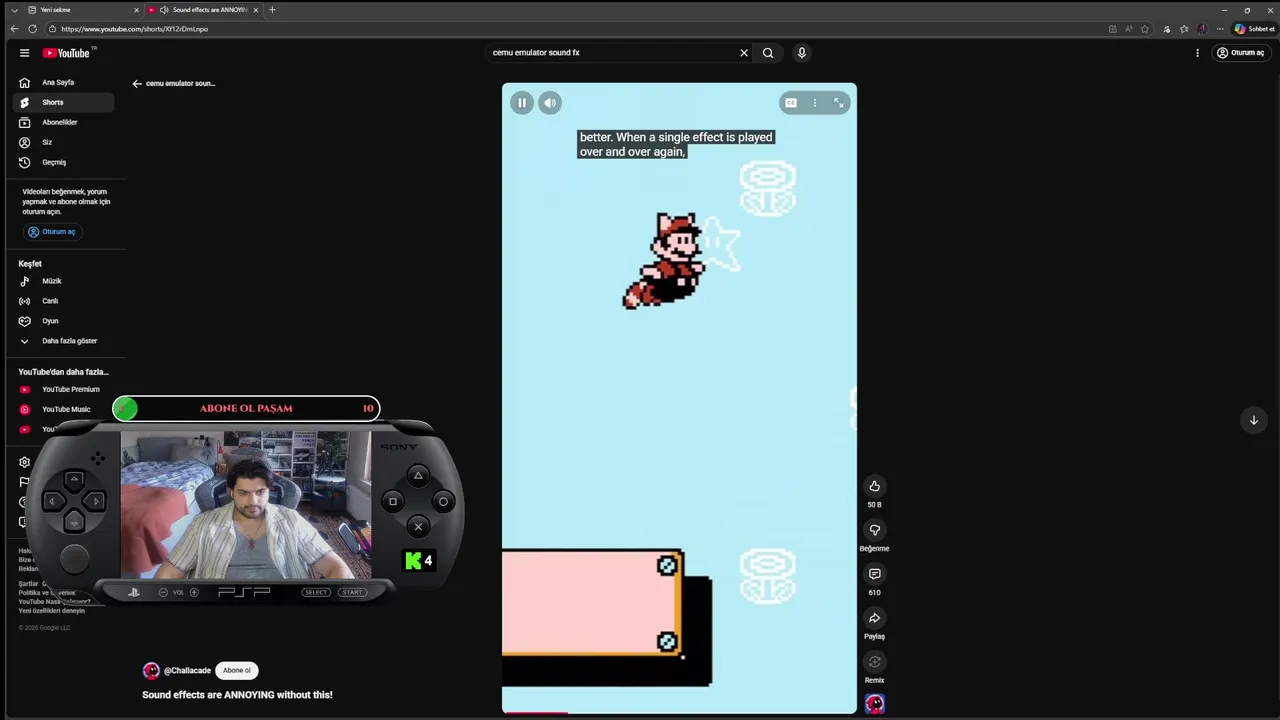This screenshot has width=1280, height=720.
Task: Open Geçmiş history page
Action: click(x=63, y=162)
